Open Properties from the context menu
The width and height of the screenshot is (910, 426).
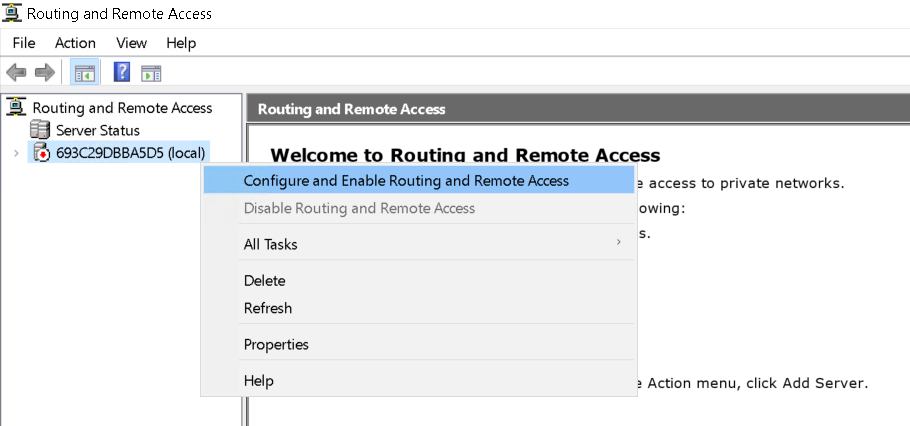tap(276, 345)
